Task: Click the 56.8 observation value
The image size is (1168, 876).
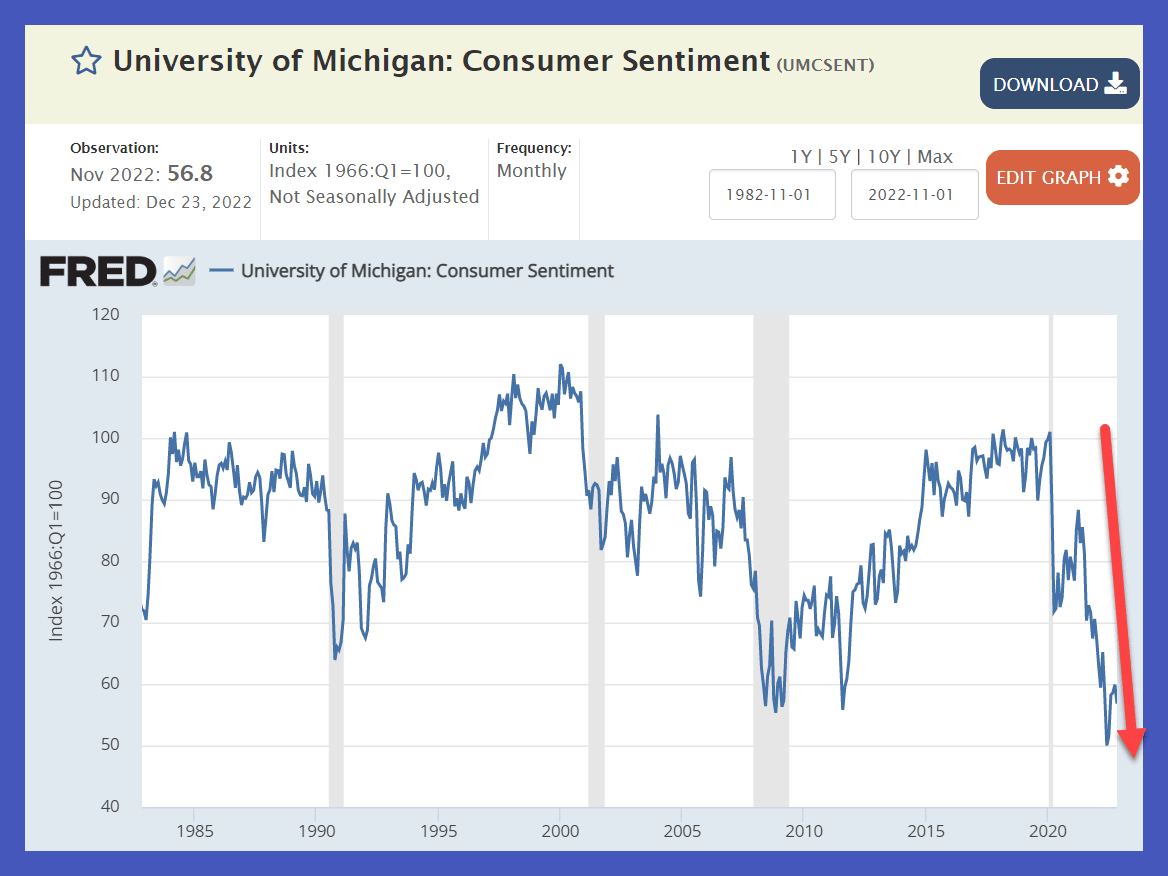Action: pos(188,174)
